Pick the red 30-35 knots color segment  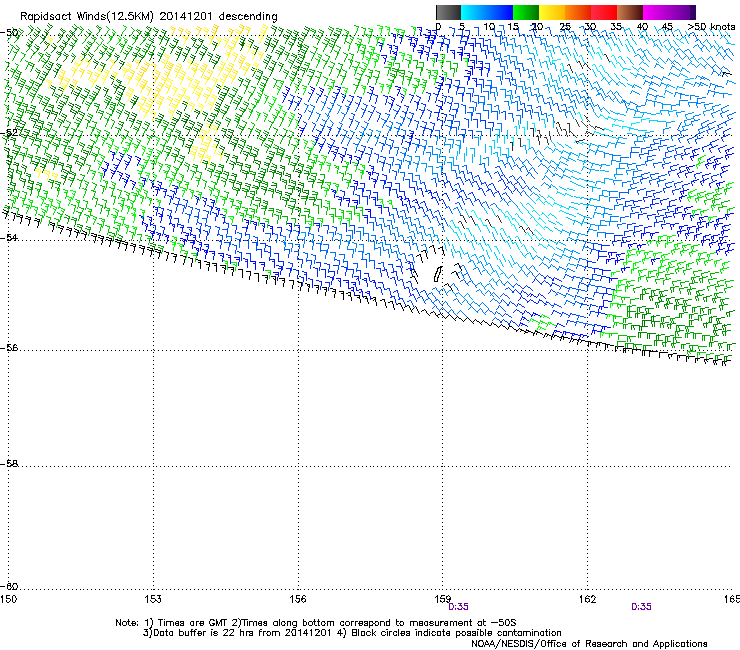coord(604,12)
